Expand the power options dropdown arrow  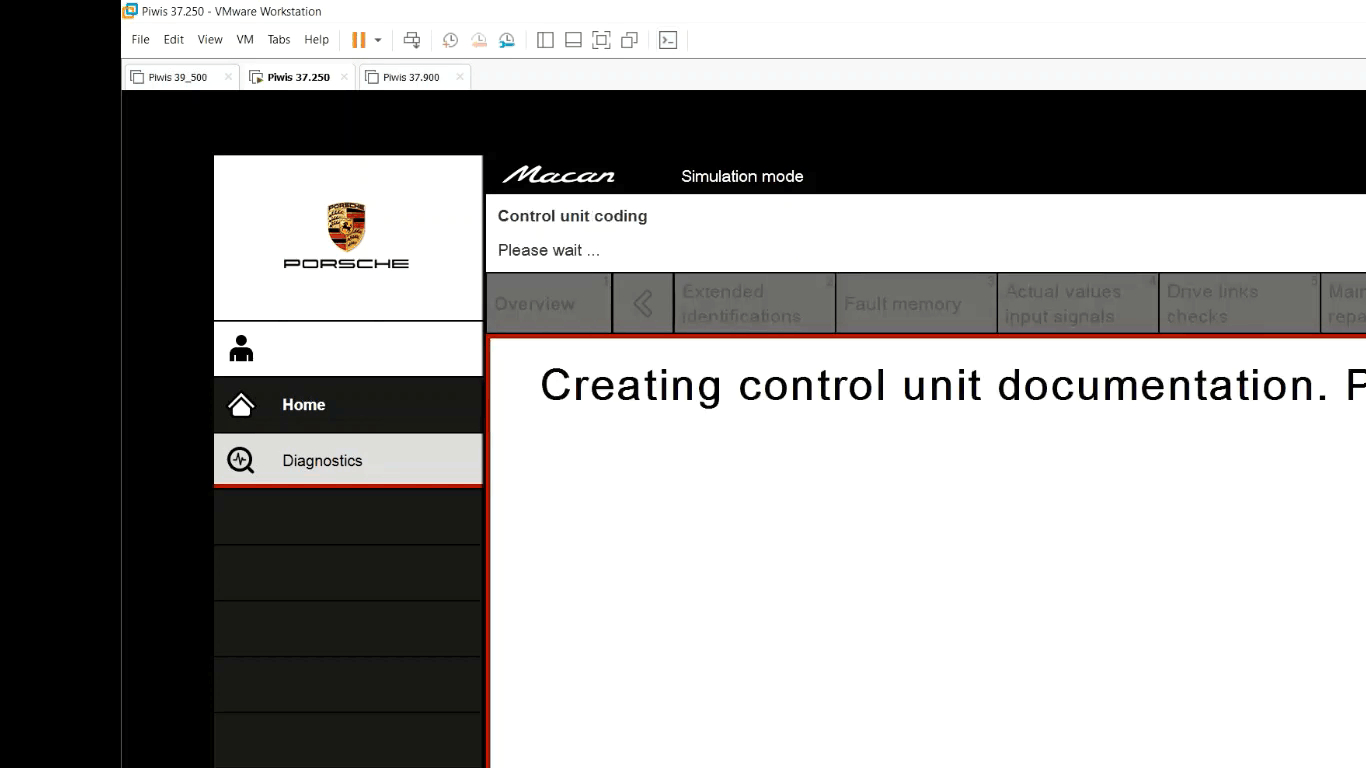[x=378, y=40]
